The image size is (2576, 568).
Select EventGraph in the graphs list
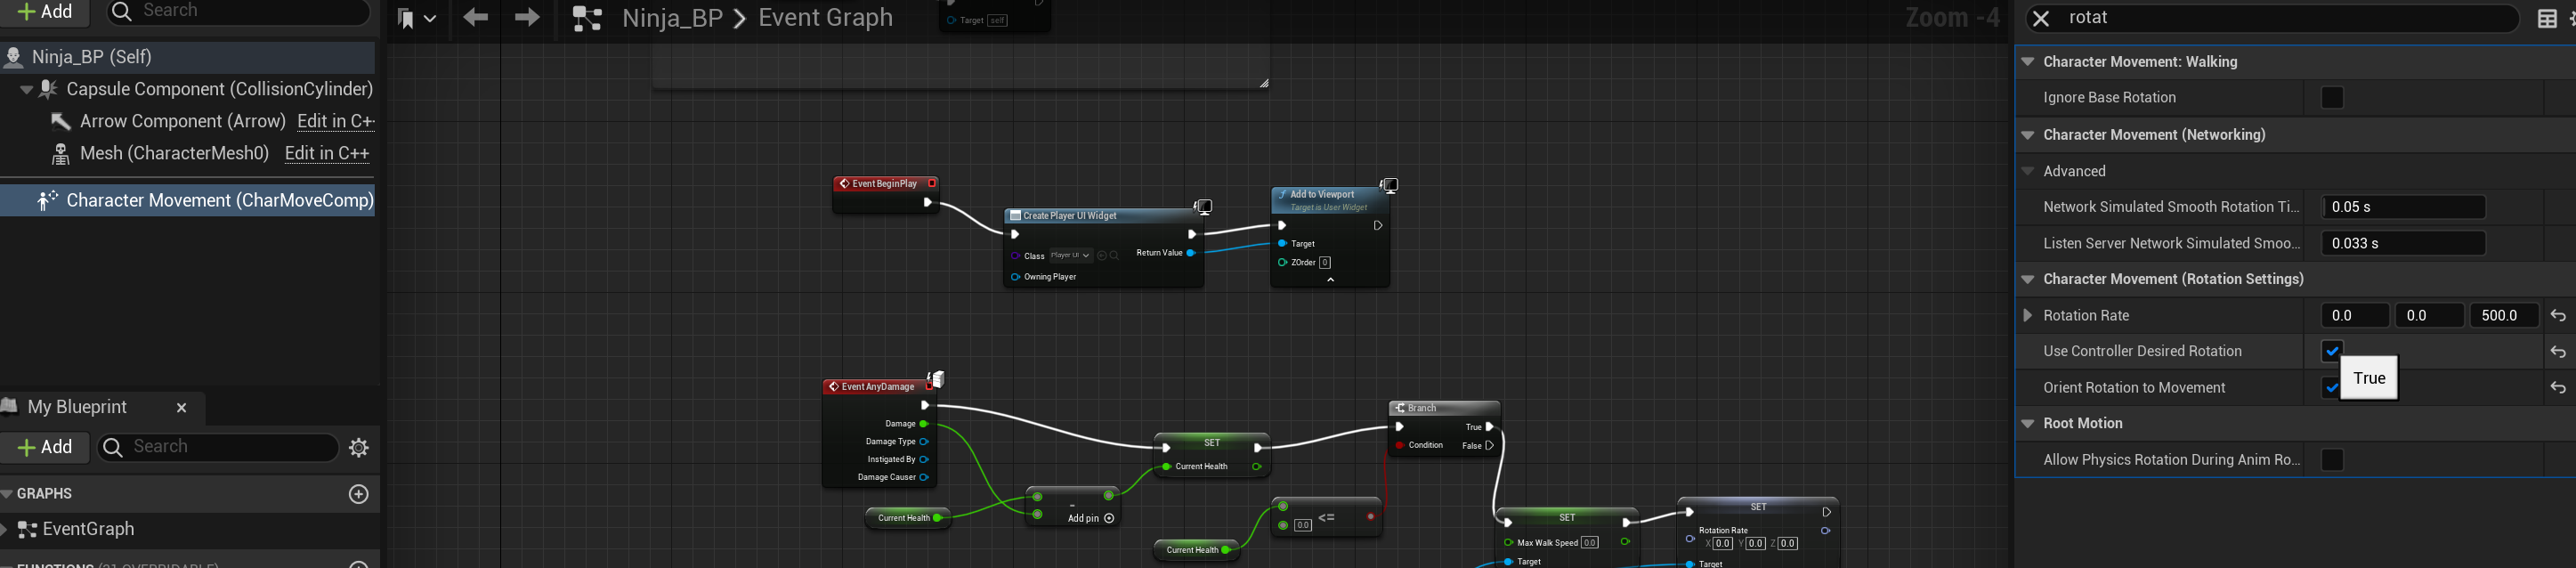pyautogui.click(x=88, y=530)
